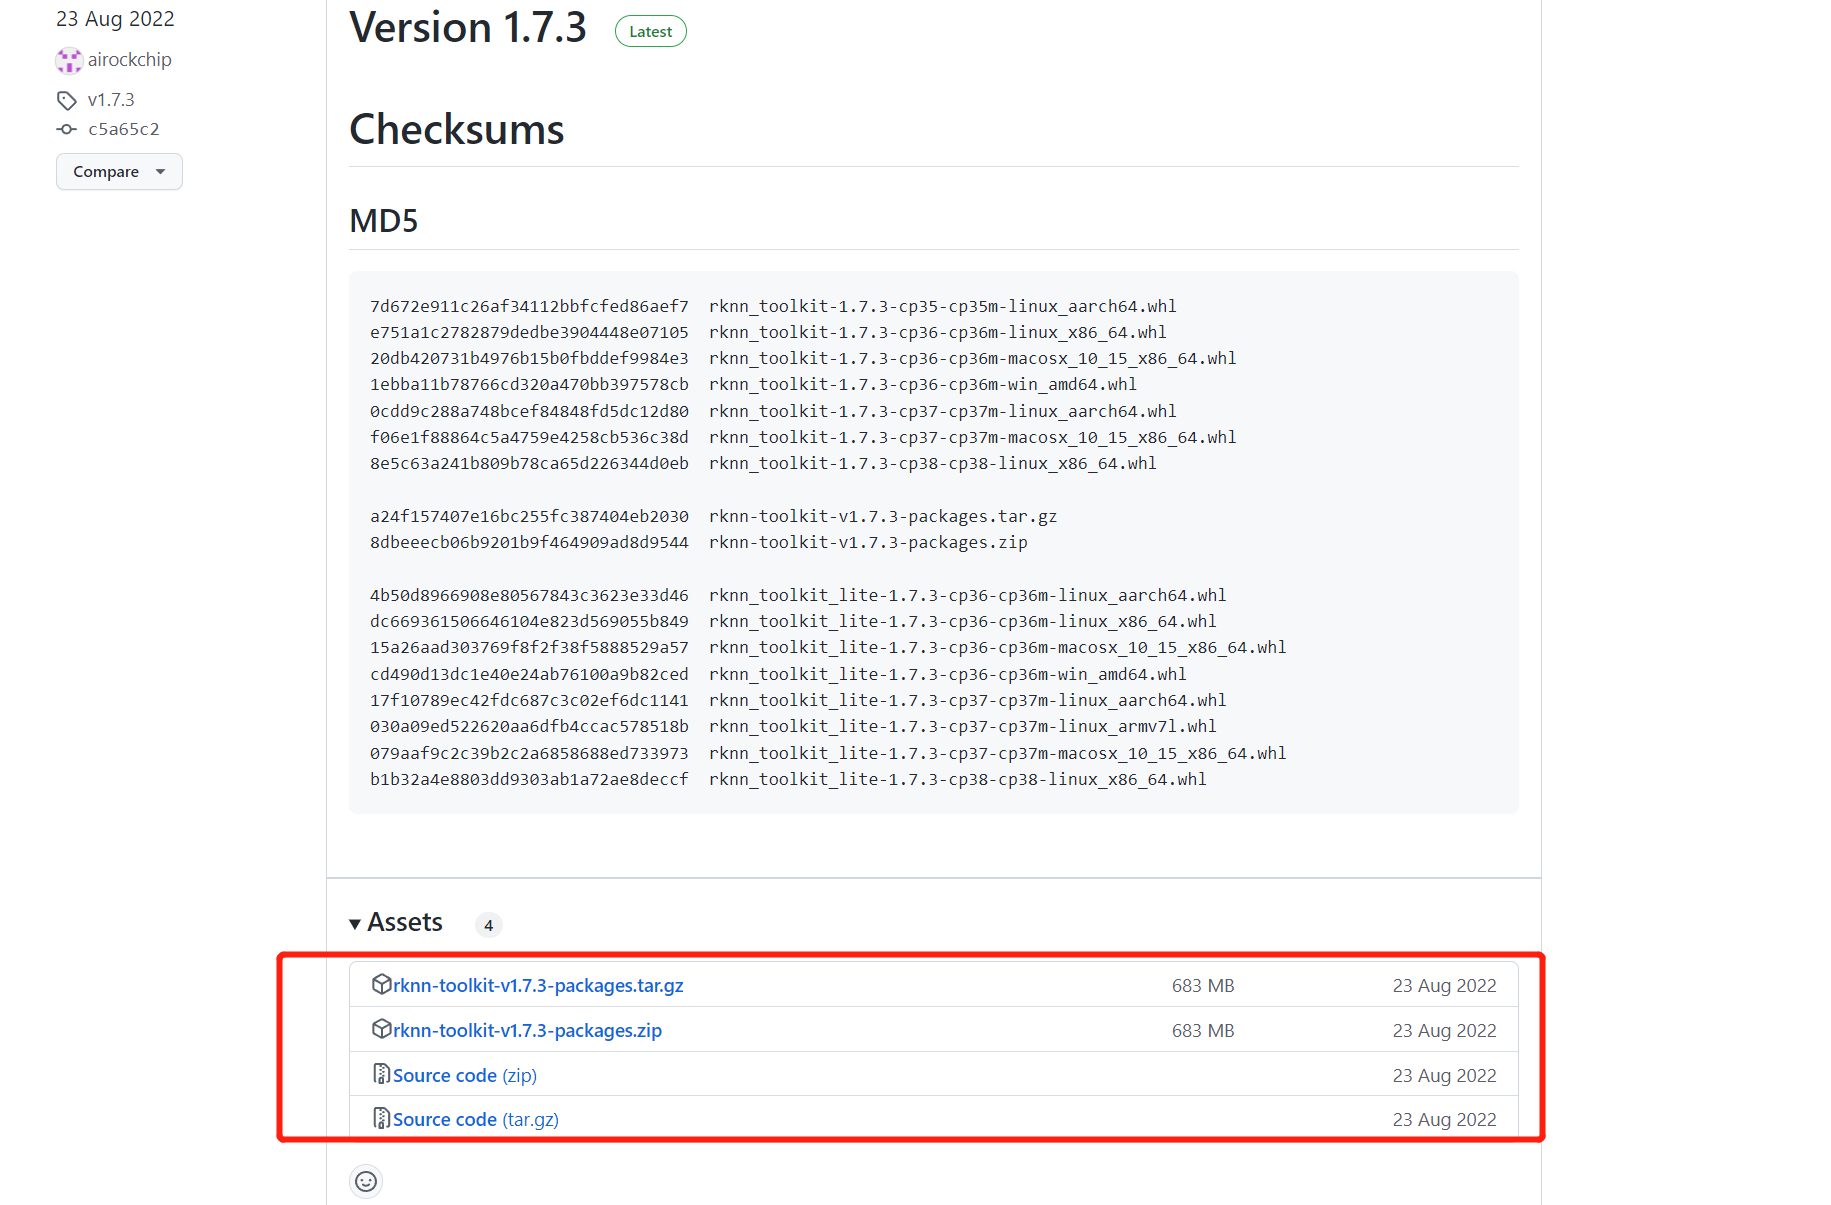Download rknn-toolkit-v1.7.3-packages.zip

525,1029
